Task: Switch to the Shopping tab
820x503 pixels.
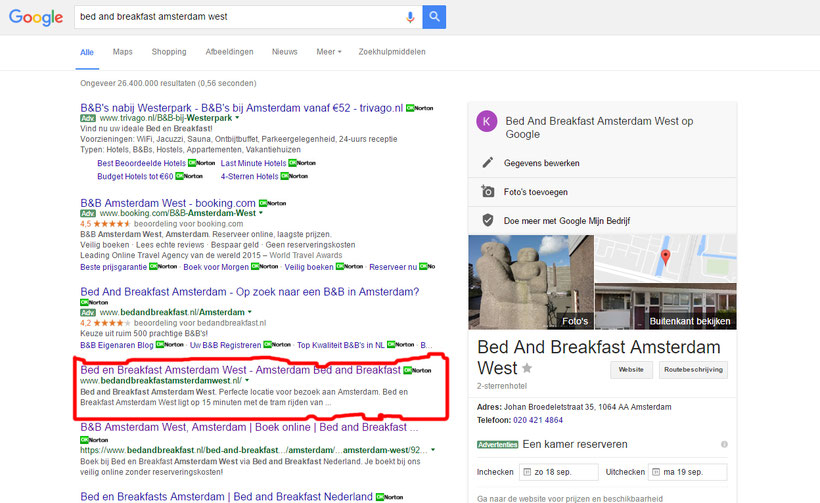Action: point(169,52)
